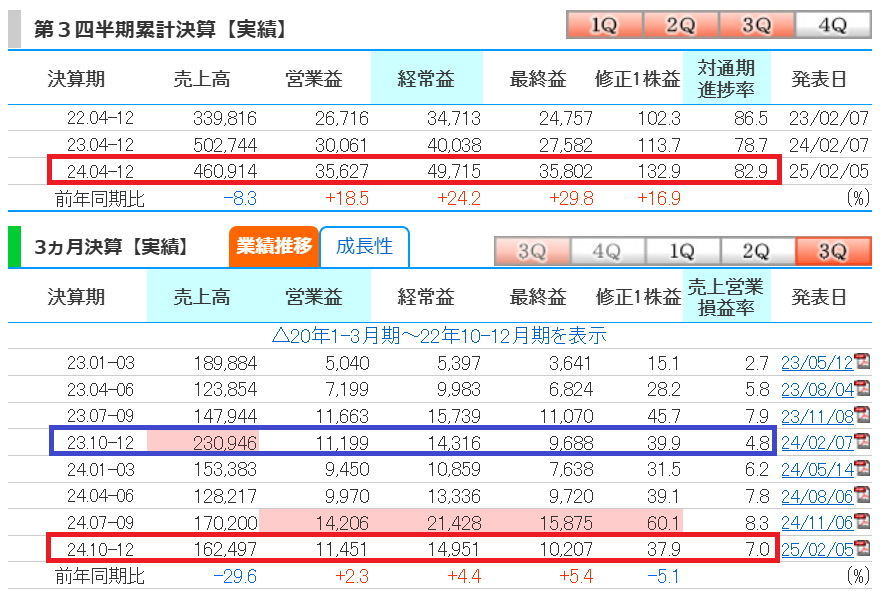
Task: Click highlighted sales value 230,946
Action: 225,443
